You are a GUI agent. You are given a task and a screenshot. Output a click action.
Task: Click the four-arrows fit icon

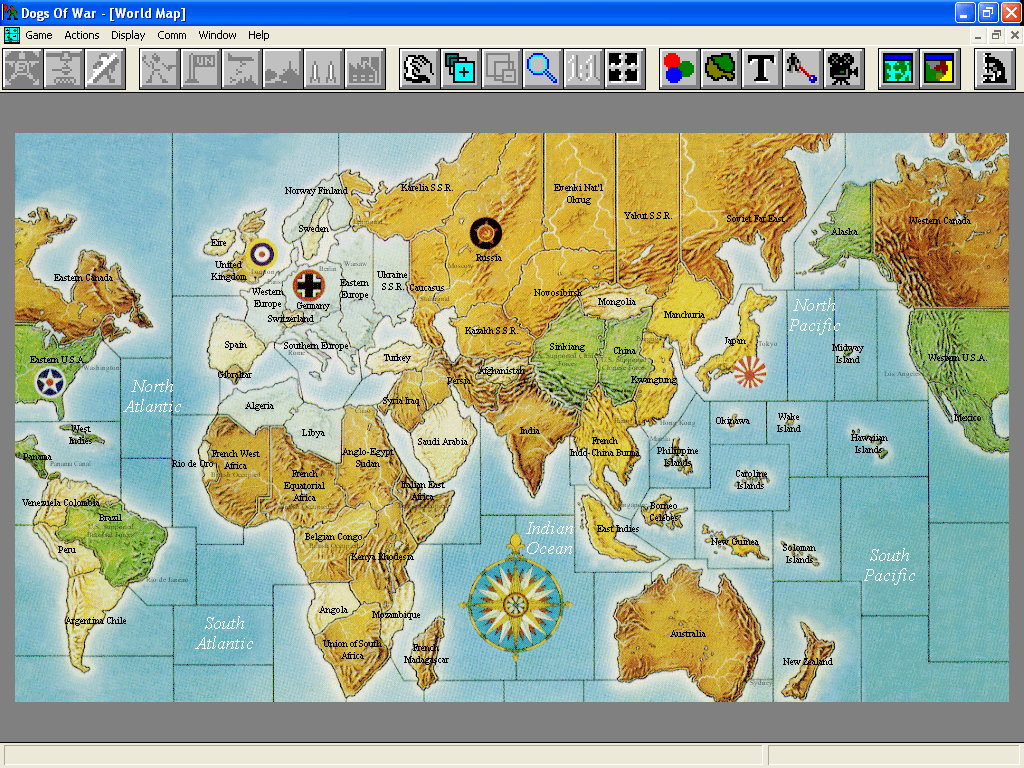coord(624,69)
